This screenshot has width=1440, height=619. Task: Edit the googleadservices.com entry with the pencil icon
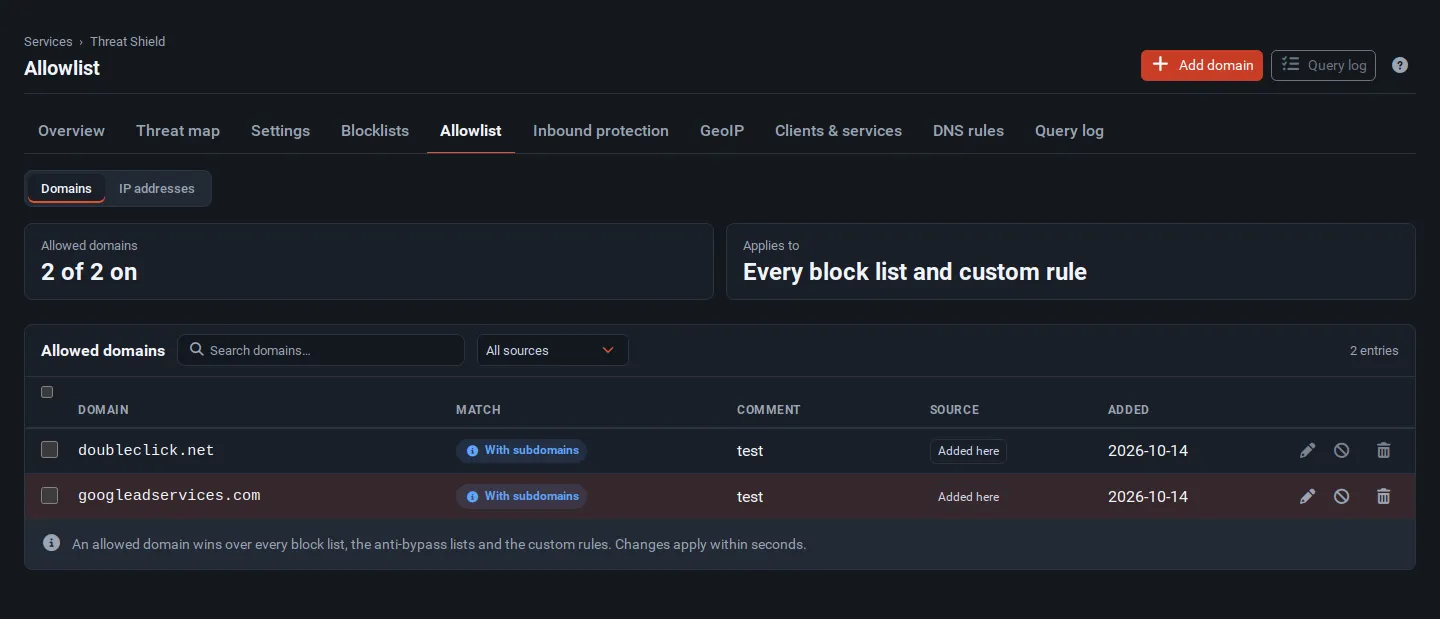(1307, 496)
